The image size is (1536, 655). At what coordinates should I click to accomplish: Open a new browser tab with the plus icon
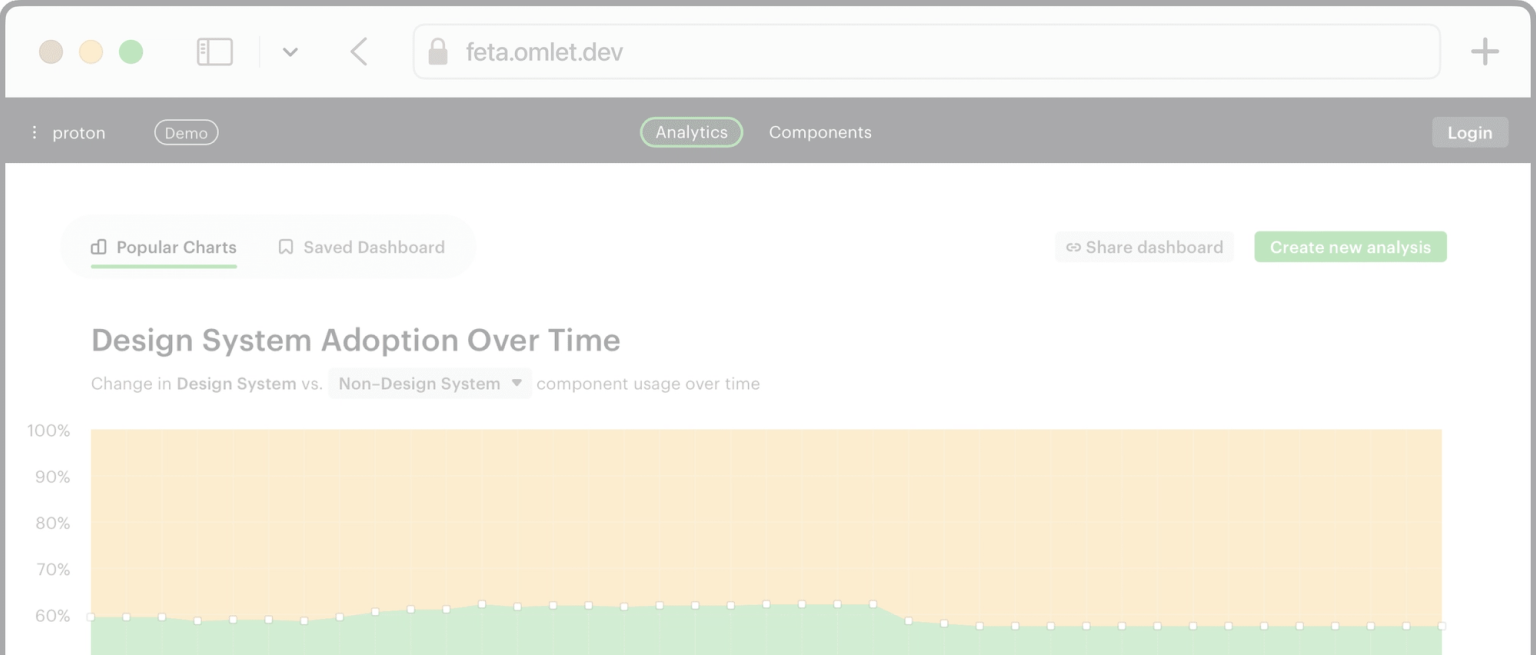(x=1485, y=51)
